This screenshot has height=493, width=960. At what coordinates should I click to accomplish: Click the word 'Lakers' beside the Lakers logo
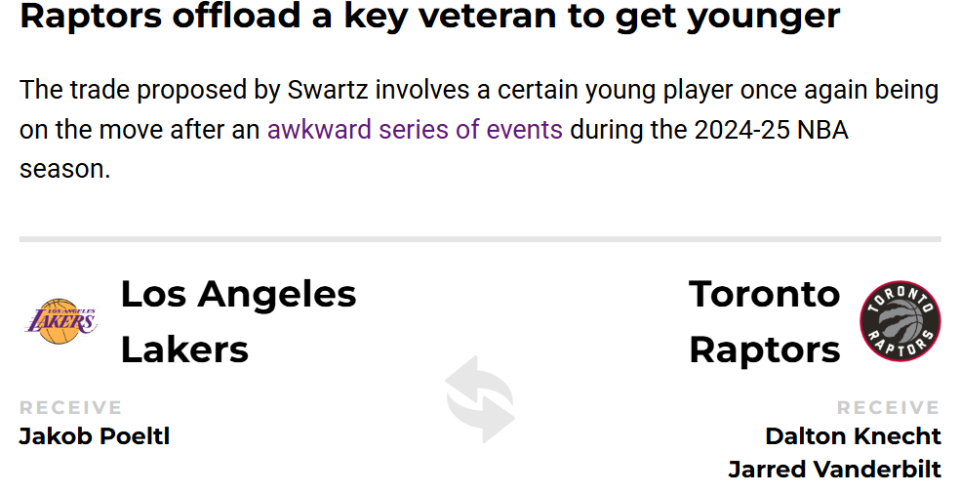[x=184, y=350]
